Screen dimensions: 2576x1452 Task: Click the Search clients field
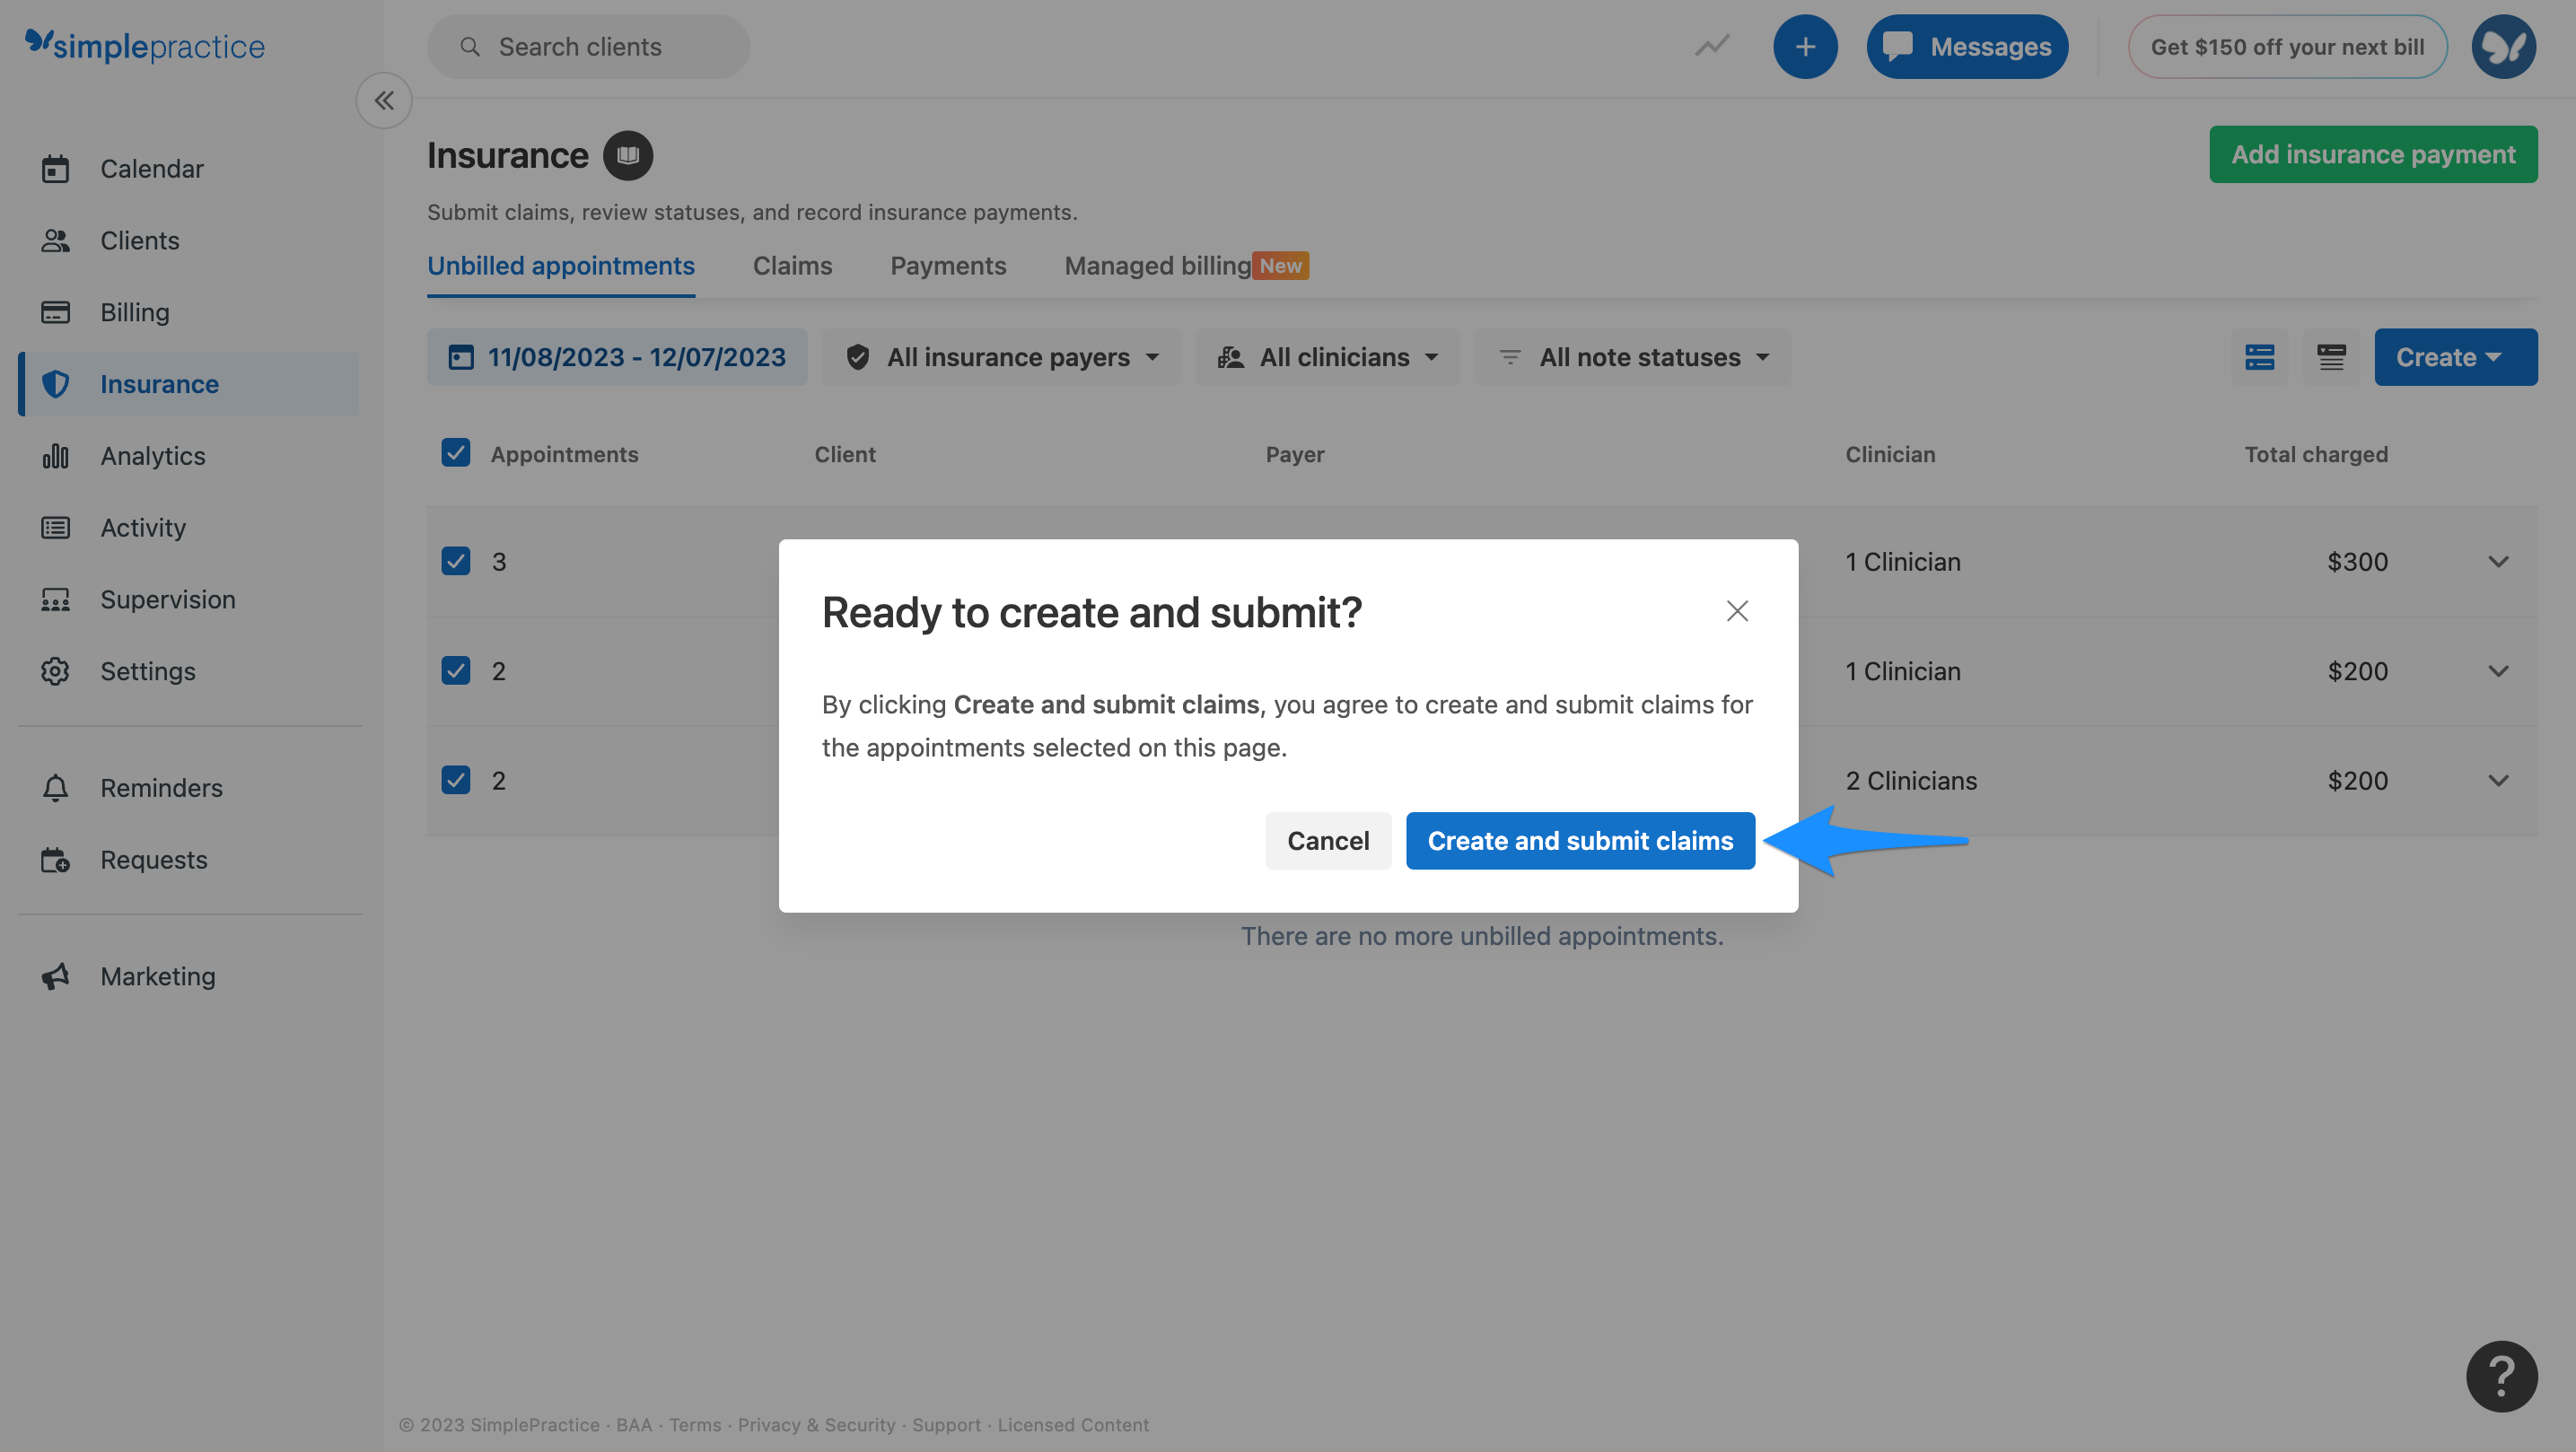click(588, 46)
